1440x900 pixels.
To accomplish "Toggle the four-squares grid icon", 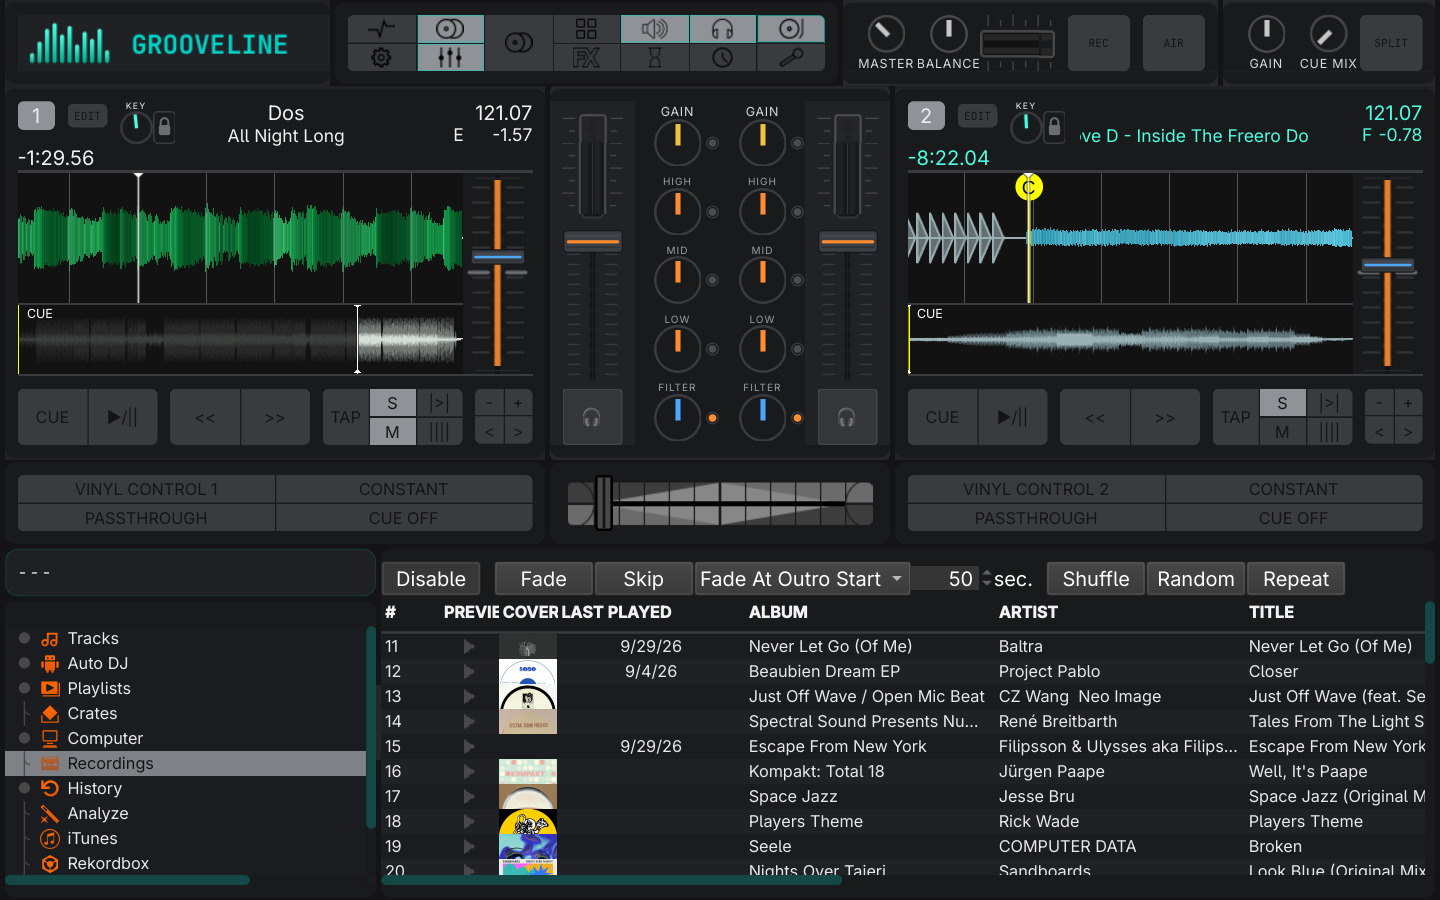I will pyautogui.click(x=587, y=29).
